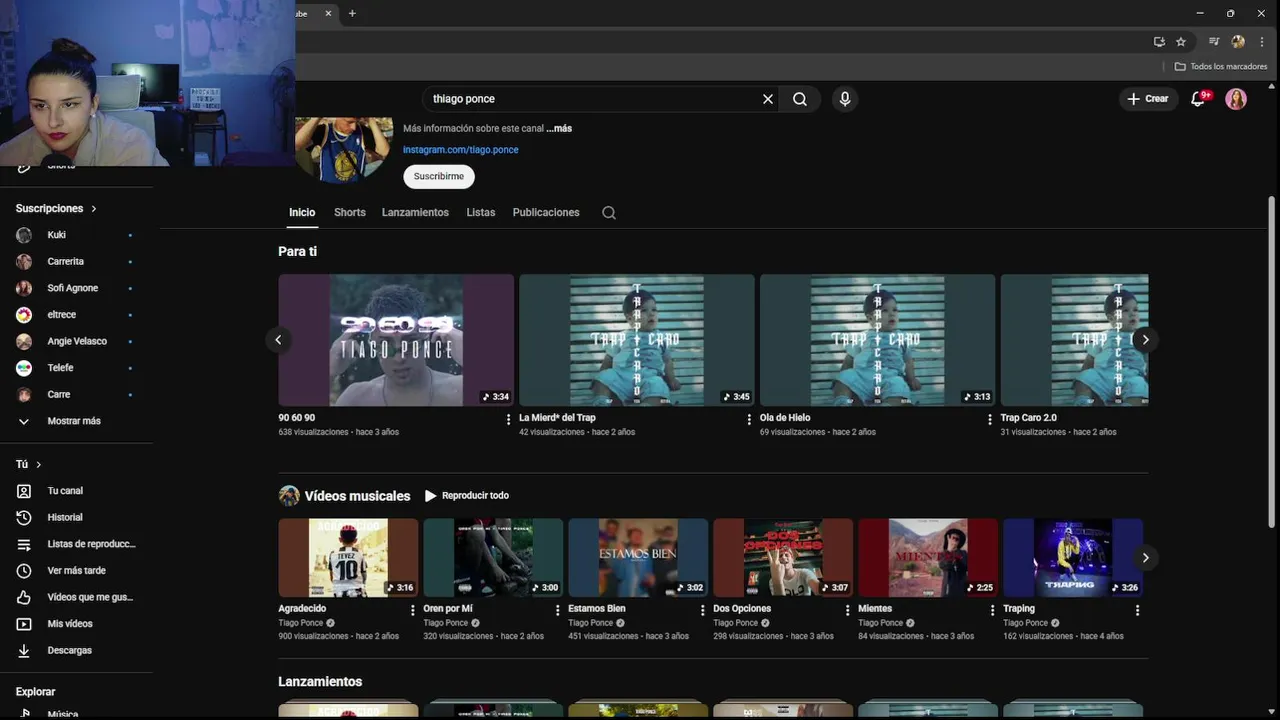This screenshot has height=720, width=1280.
Task: Open Chrome three-dot menu
Action: click(x=1262, y=42)
